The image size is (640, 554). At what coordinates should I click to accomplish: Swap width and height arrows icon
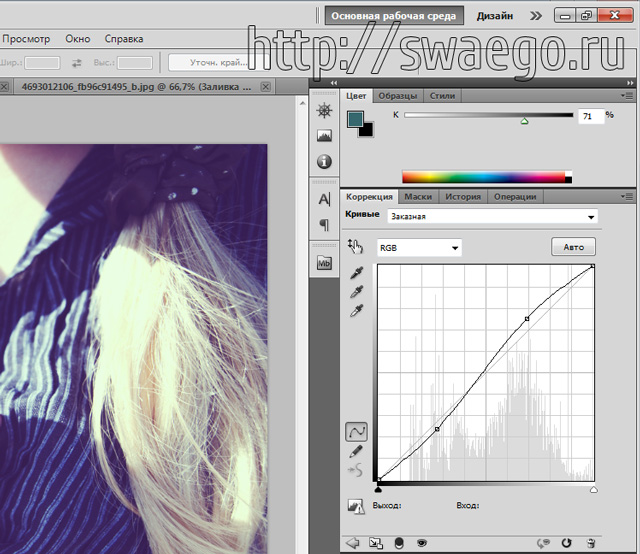tap(77, 63)
